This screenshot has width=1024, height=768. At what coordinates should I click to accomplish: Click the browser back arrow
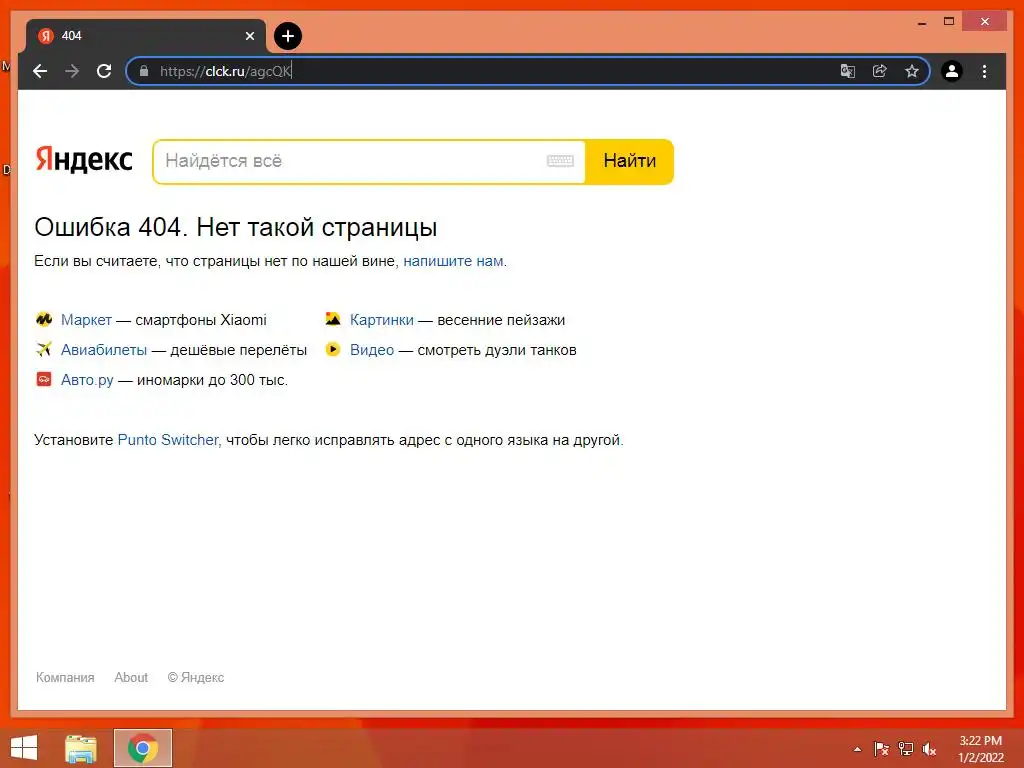pyautogui.click(x=40, y=71)
